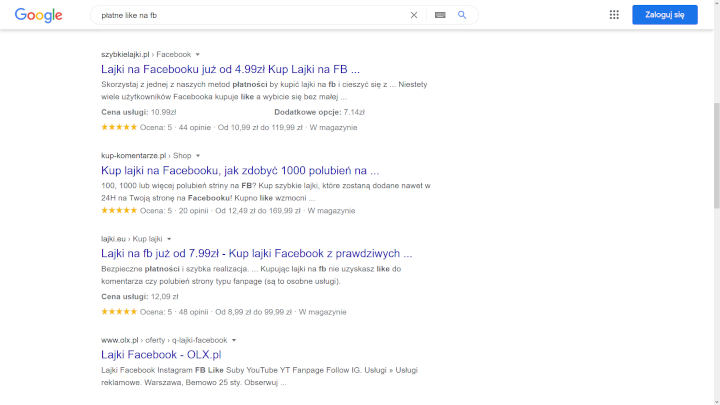This screenshot has width=720, height=405.
Task: Click the Google logo
Action: [38, 15]
